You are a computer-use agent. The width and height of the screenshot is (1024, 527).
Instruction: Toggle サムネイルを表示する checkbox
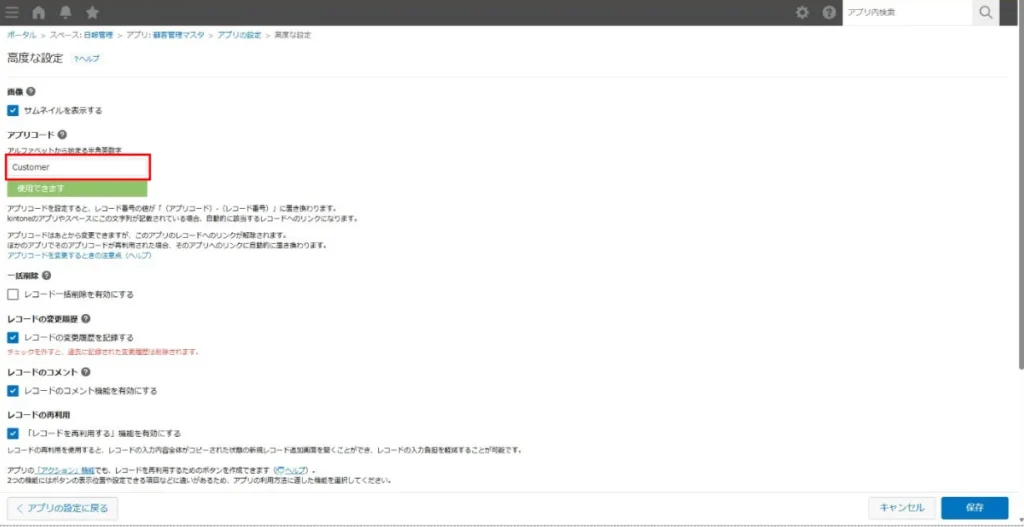(13, 110)
